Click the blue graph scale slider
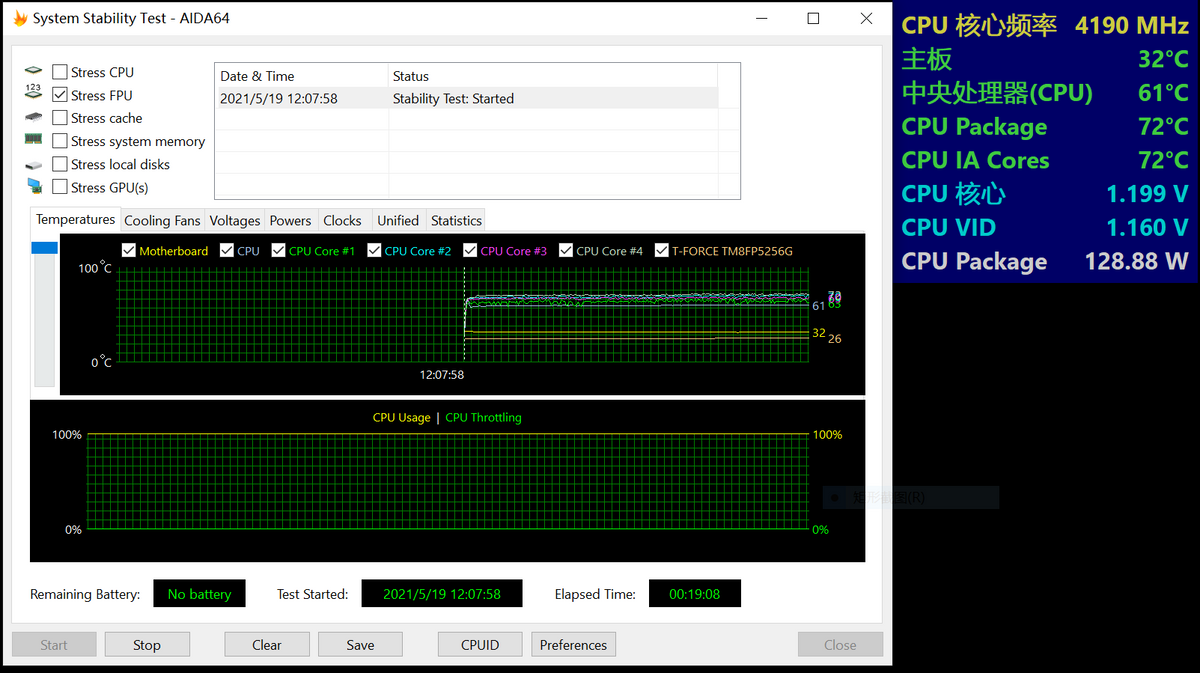Viewport: 1200px width, 673px height. (x=44, y=248)
